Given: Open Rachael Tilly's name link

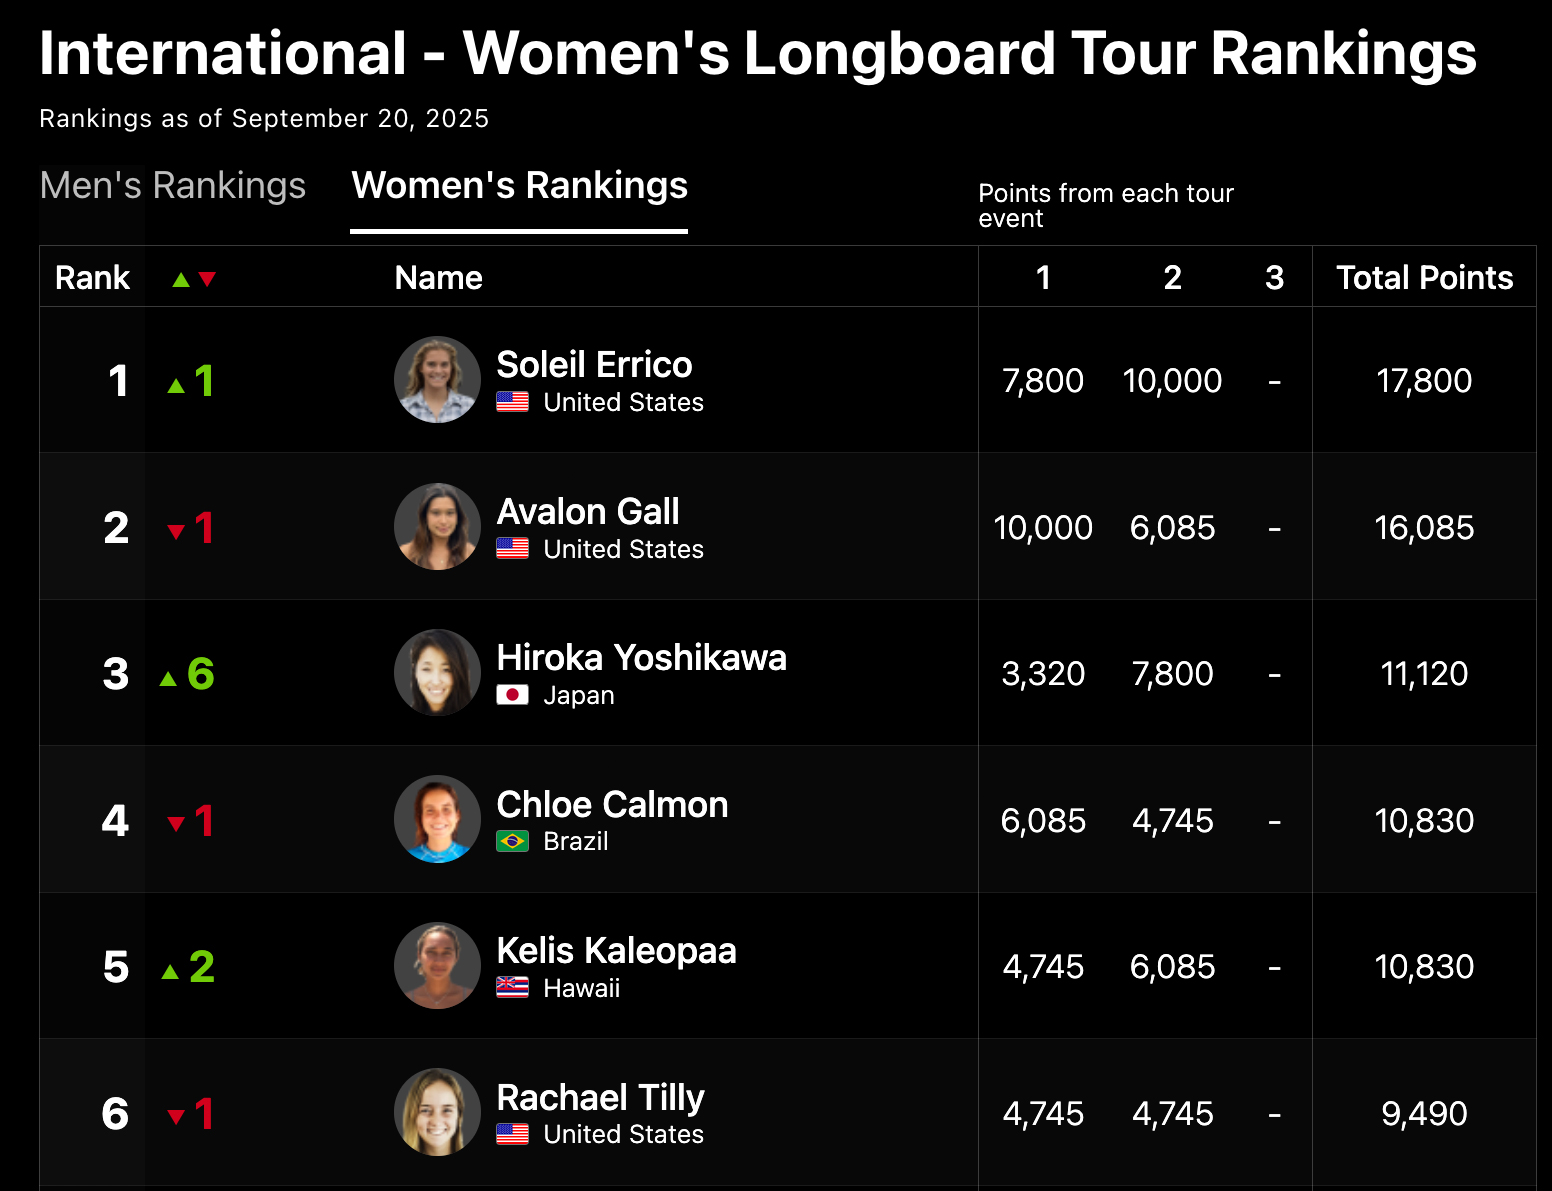Looking at the screenshot, I should click(600, 1098).
